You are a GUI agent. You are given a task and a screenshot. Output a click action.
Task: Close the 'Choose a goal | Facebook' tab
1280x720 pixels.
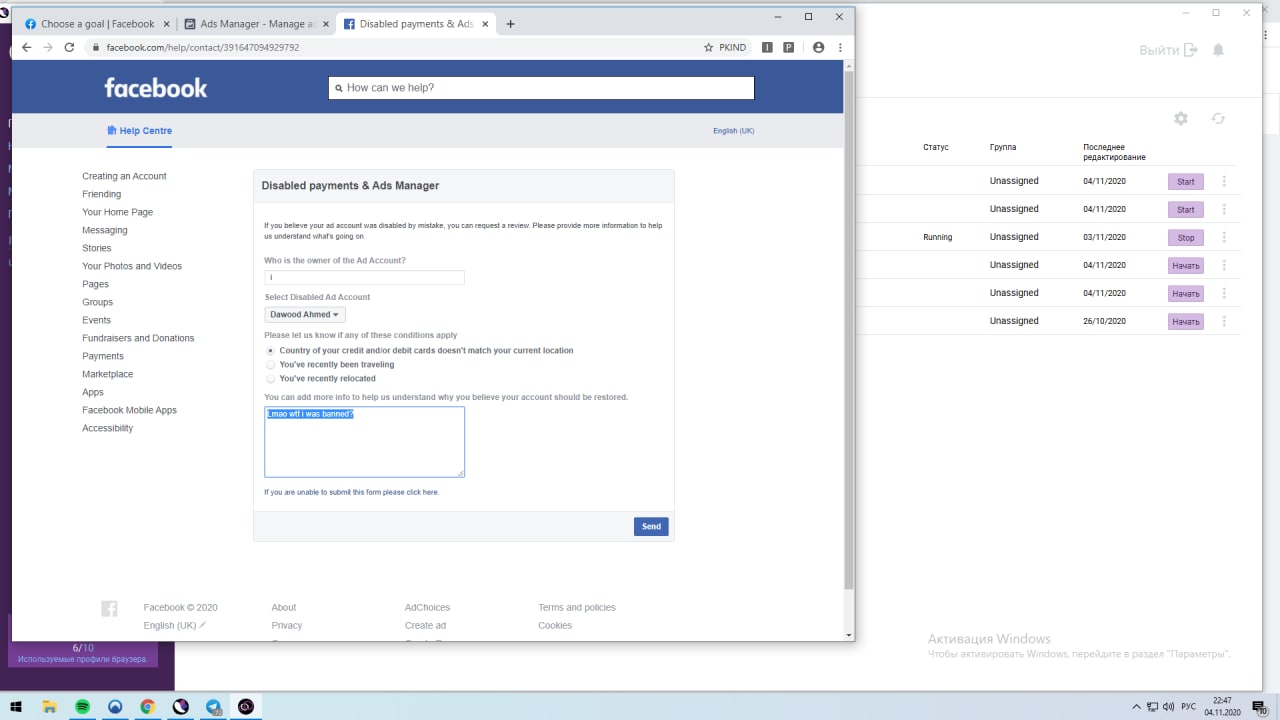coord(164,24)
